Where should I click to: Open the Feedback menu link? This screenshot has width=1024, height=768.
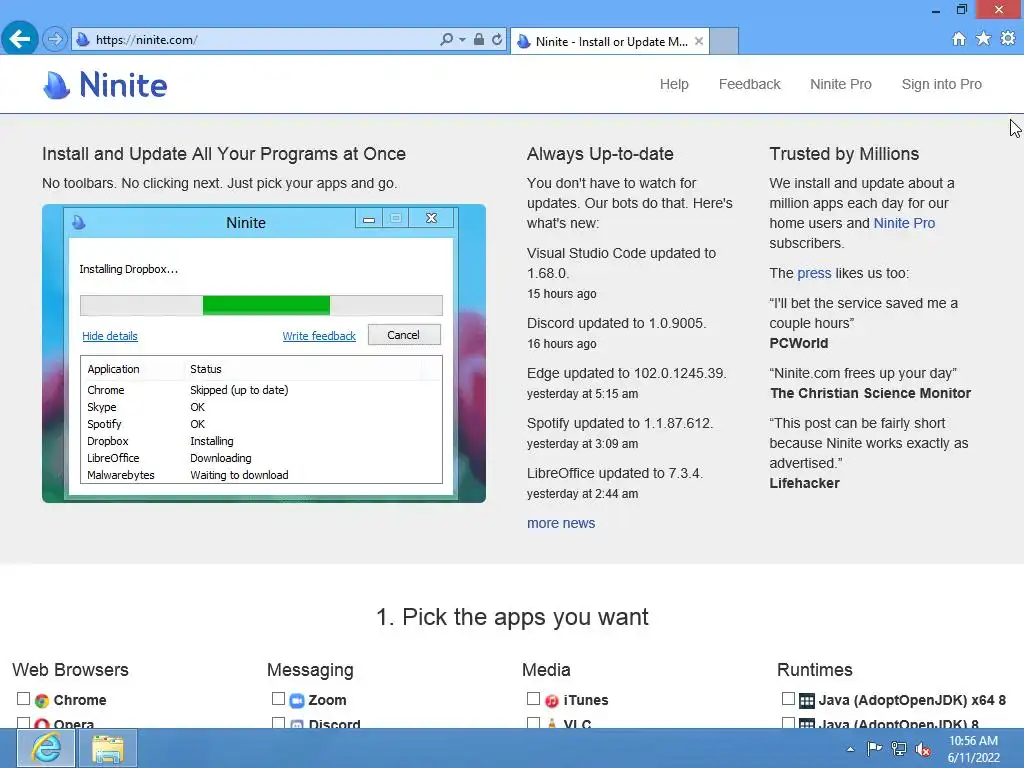pos(749,84)
